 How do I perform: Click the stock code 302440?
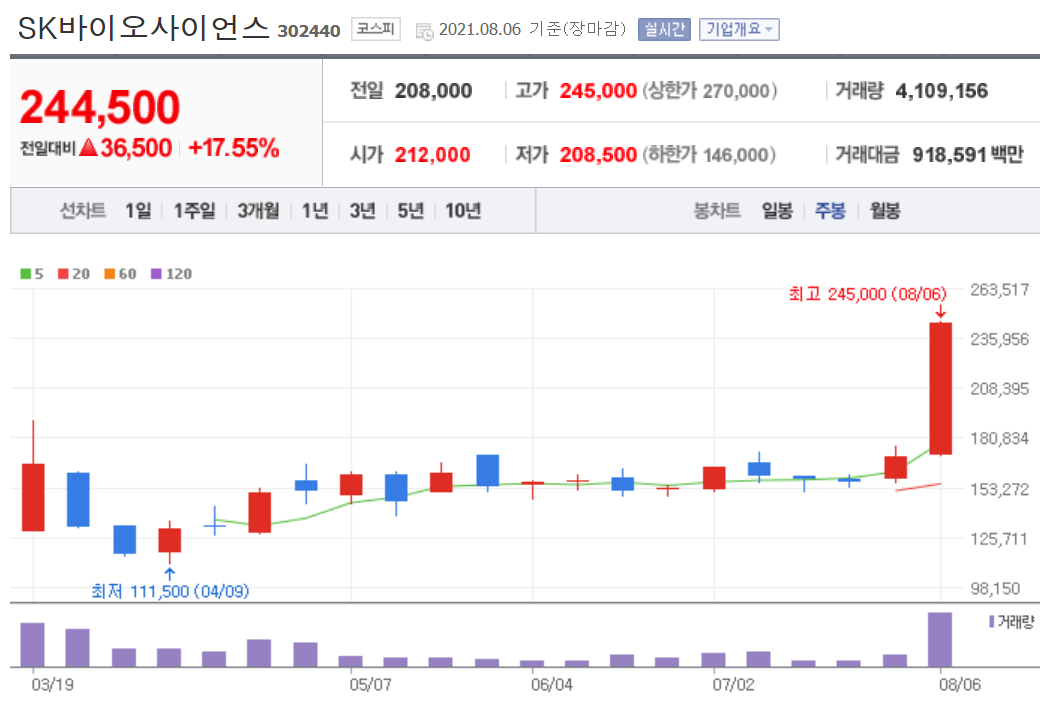tap(308, 31)
